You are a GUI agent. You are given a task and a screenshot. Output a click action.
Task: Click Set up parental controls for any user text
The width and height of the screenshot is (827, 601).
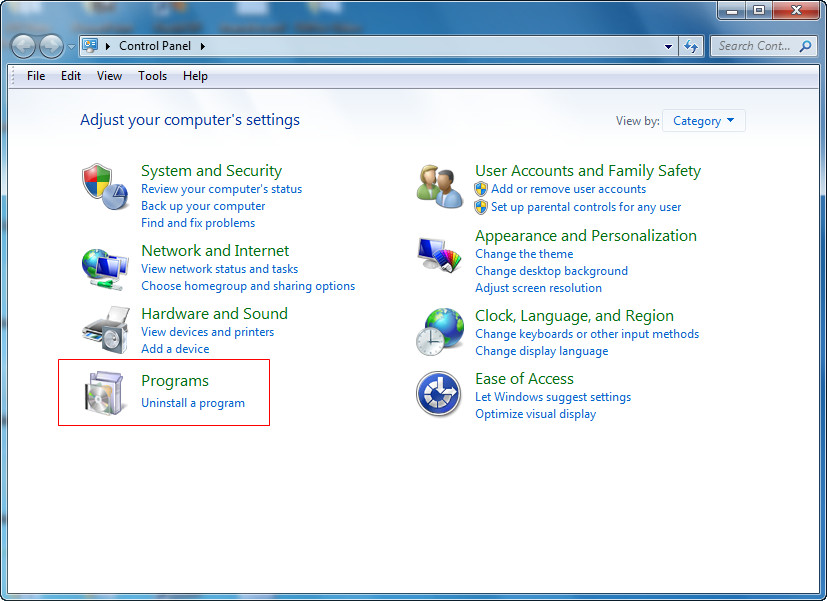[x=586, y=207]
